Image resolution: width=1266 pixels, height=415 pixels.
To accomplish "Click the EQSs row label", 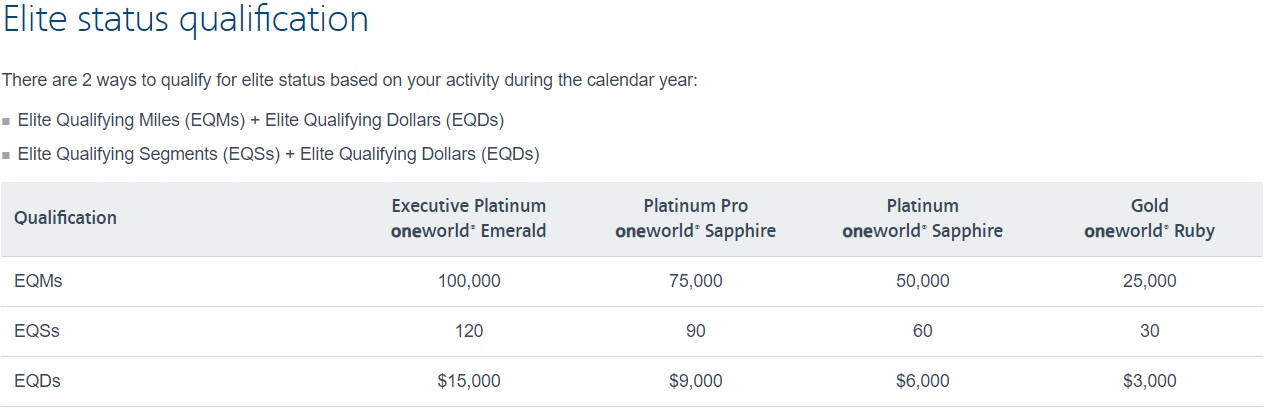I will tap(37, 331).
